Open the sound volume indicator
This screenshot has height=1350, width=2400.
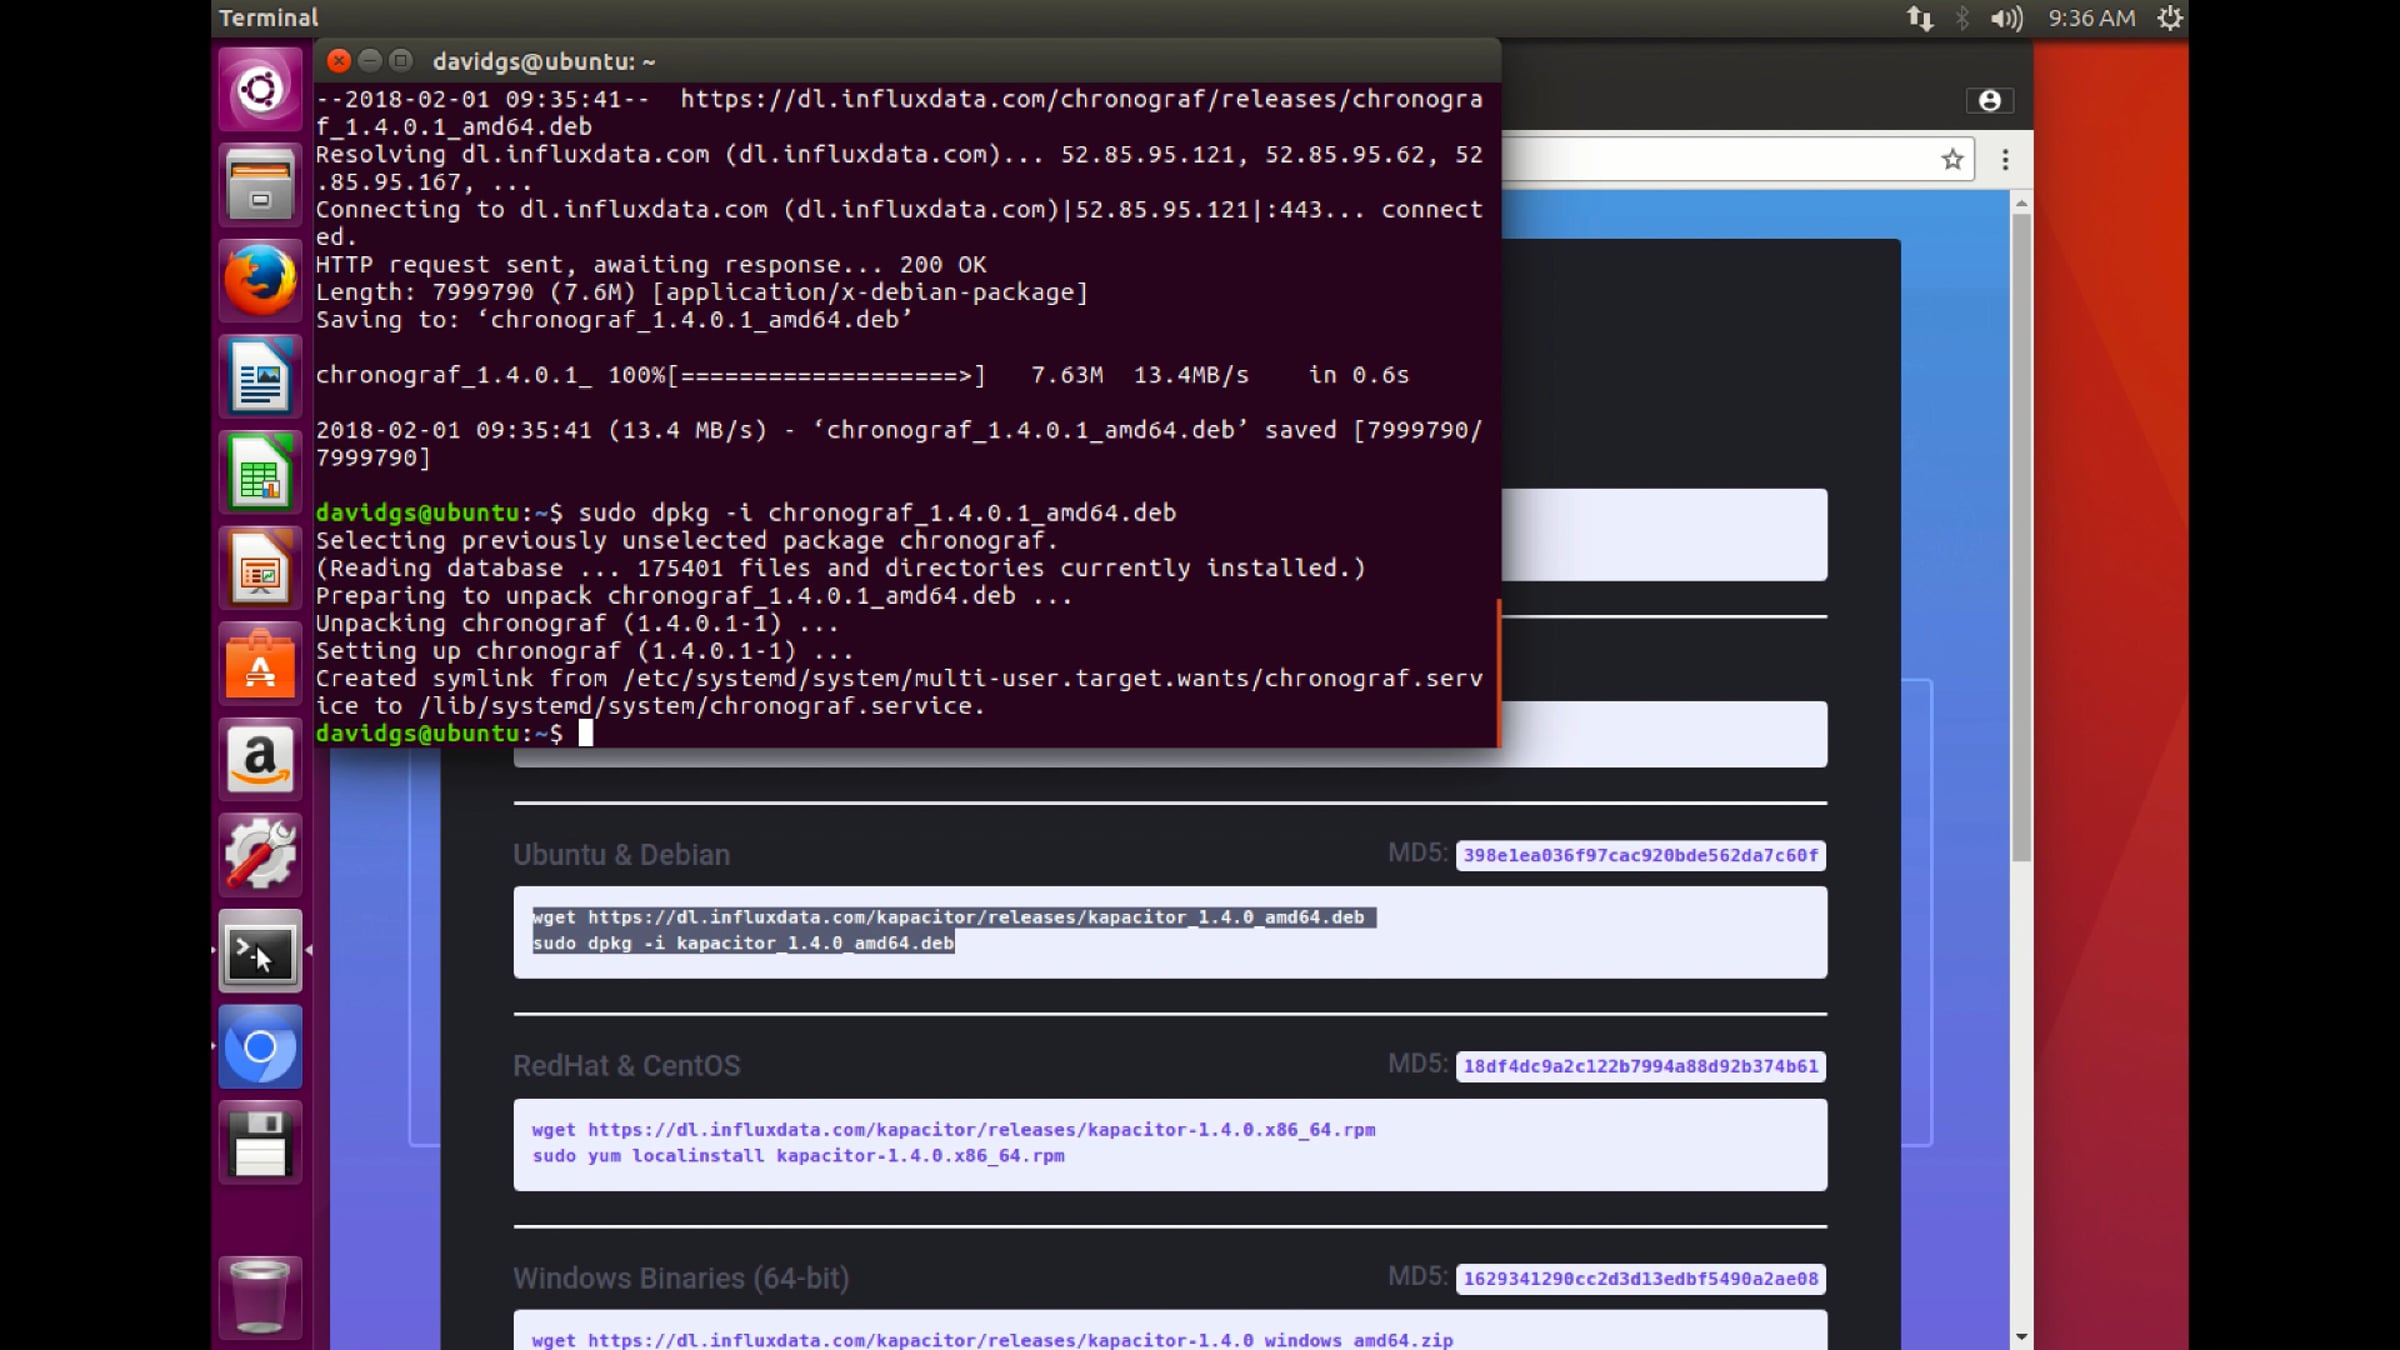[x=2005, y=18]
